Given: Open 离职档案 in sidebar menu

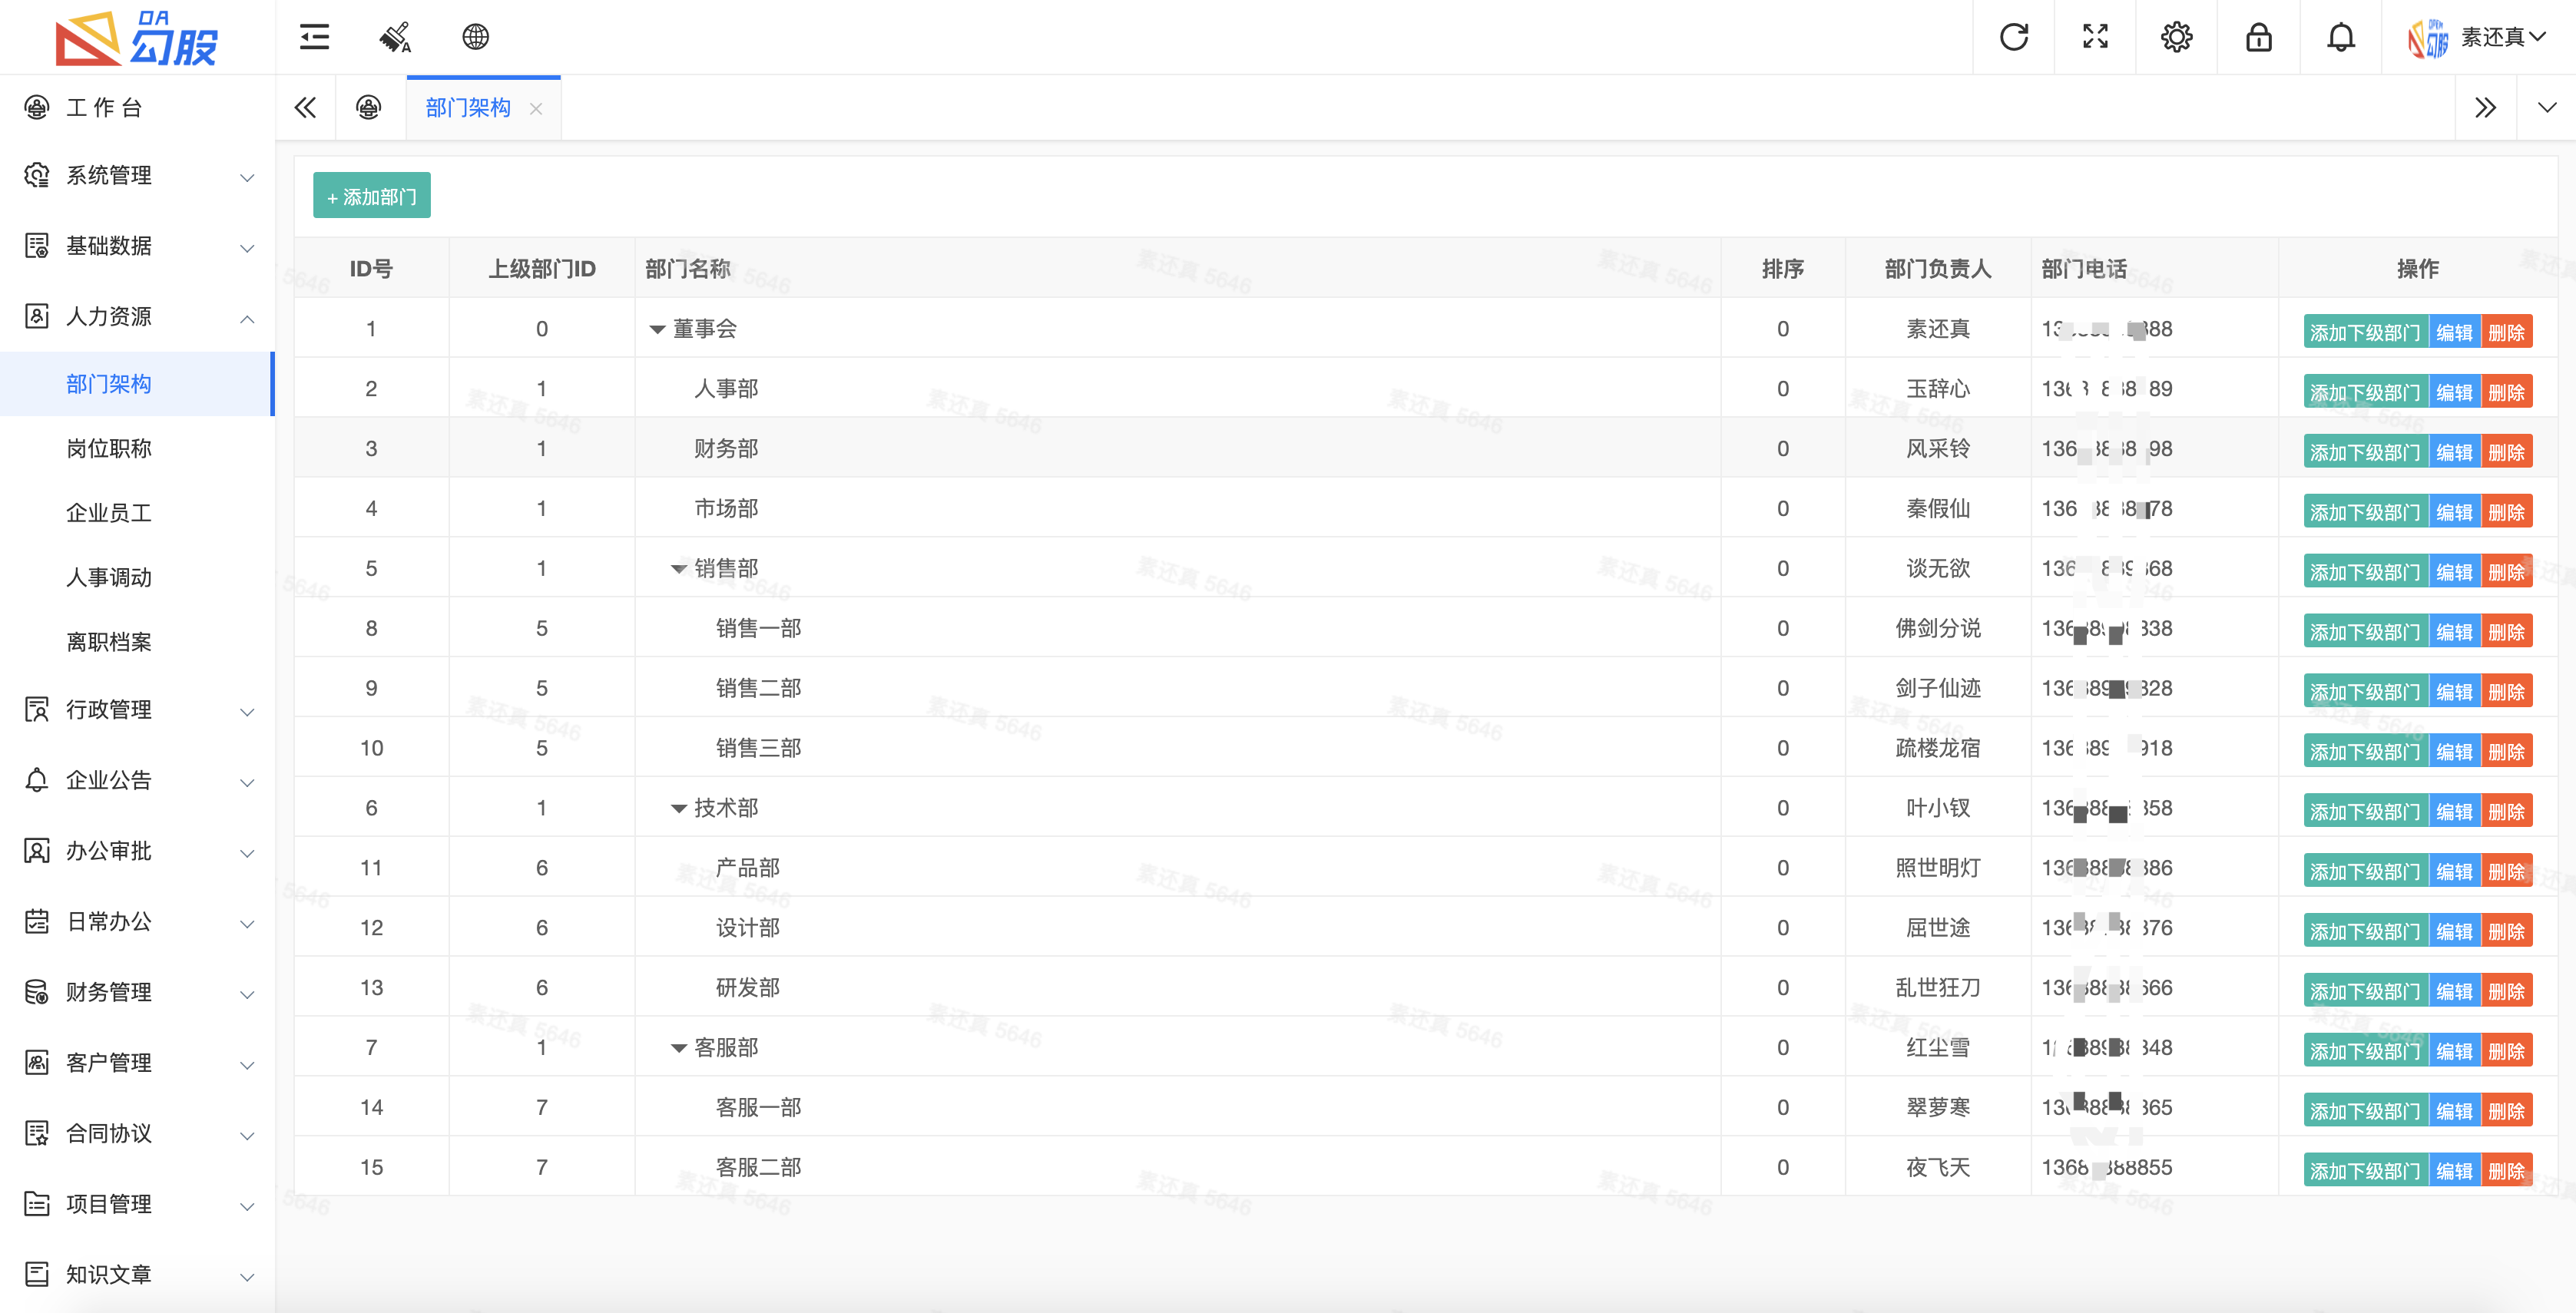Looking at the screenshot, I should (x=108, y=642).
